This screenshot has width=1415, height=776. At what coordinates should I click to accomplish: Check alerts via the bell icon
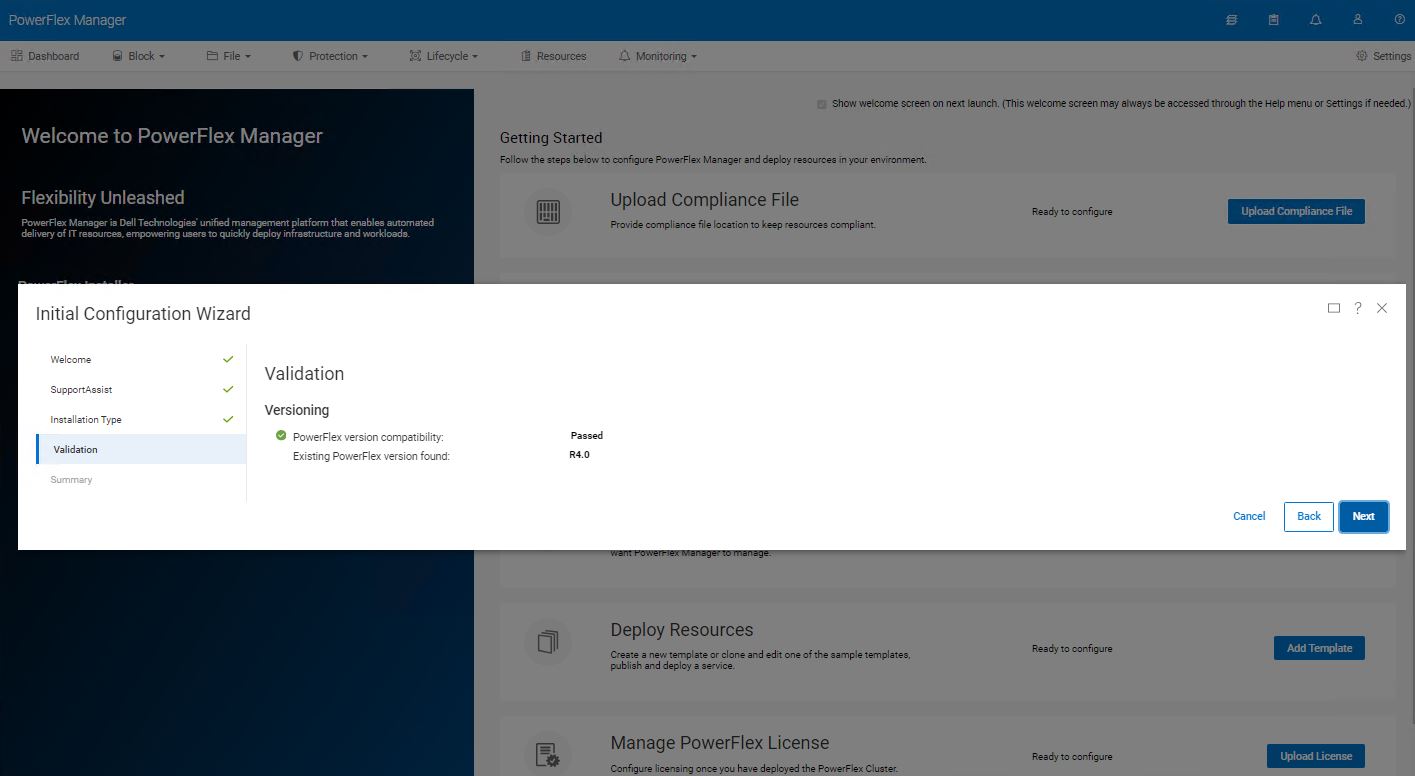1315,19
